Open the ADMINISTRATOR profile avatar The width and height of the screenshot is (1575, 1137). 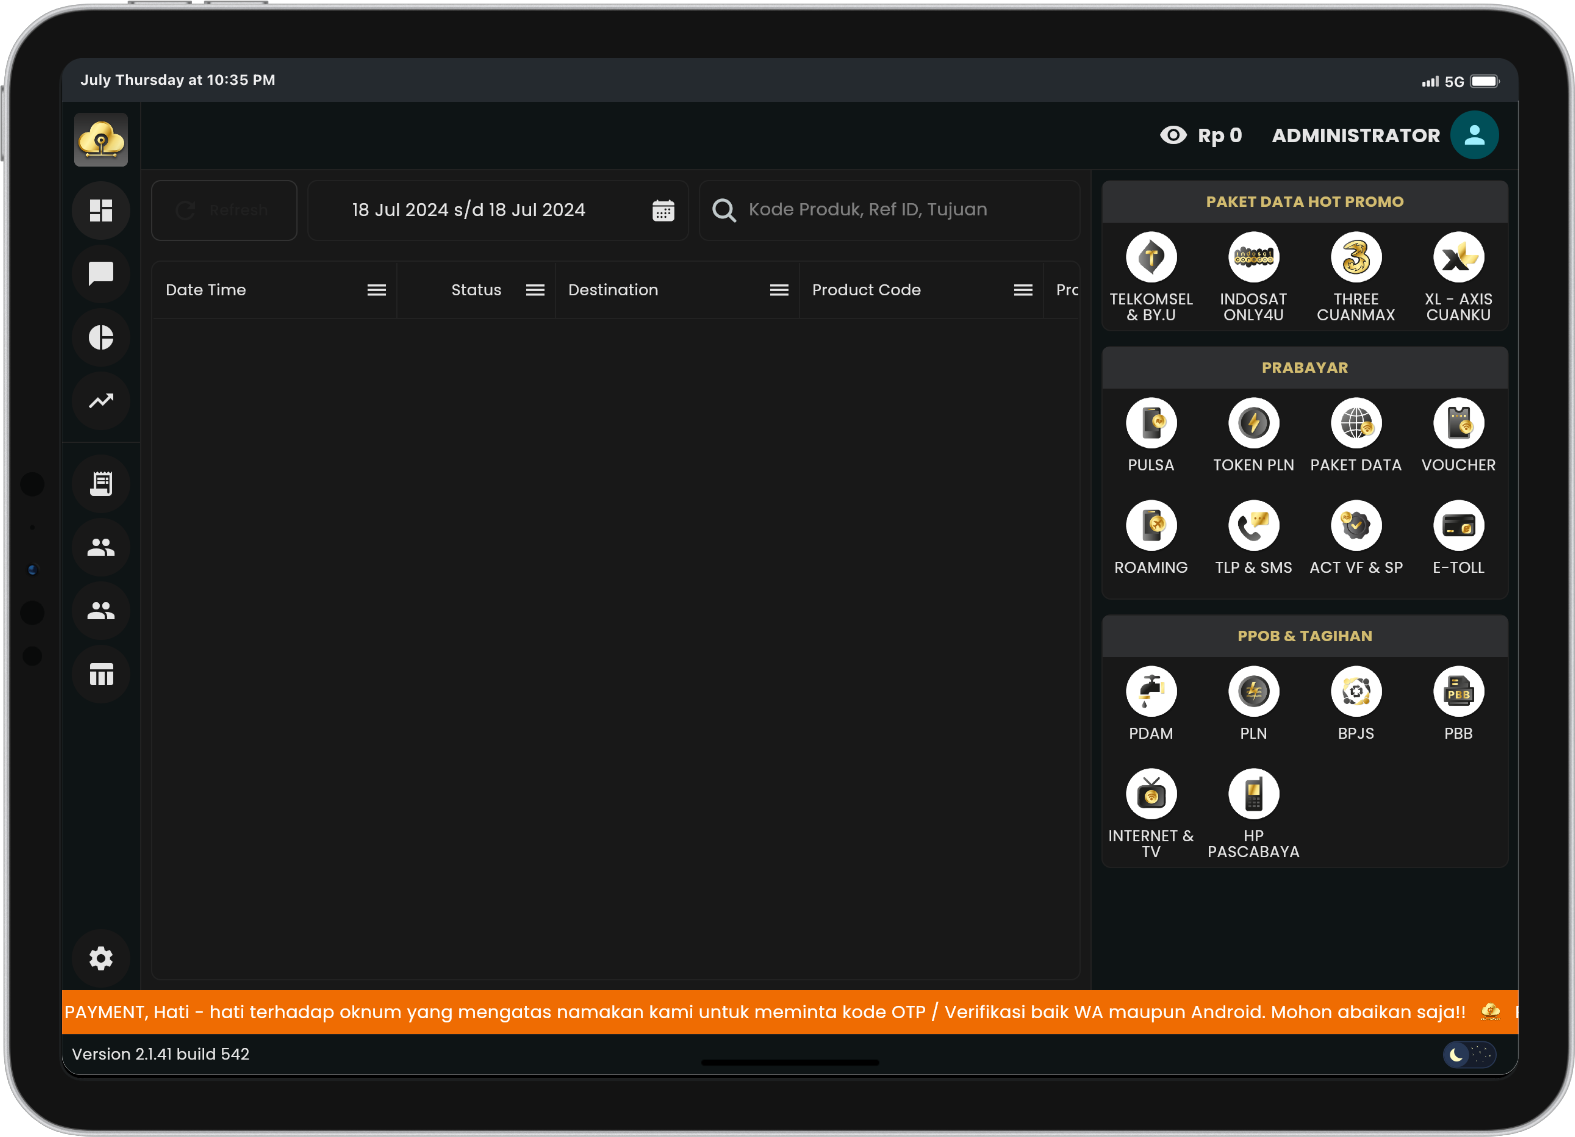[1474, 135]
